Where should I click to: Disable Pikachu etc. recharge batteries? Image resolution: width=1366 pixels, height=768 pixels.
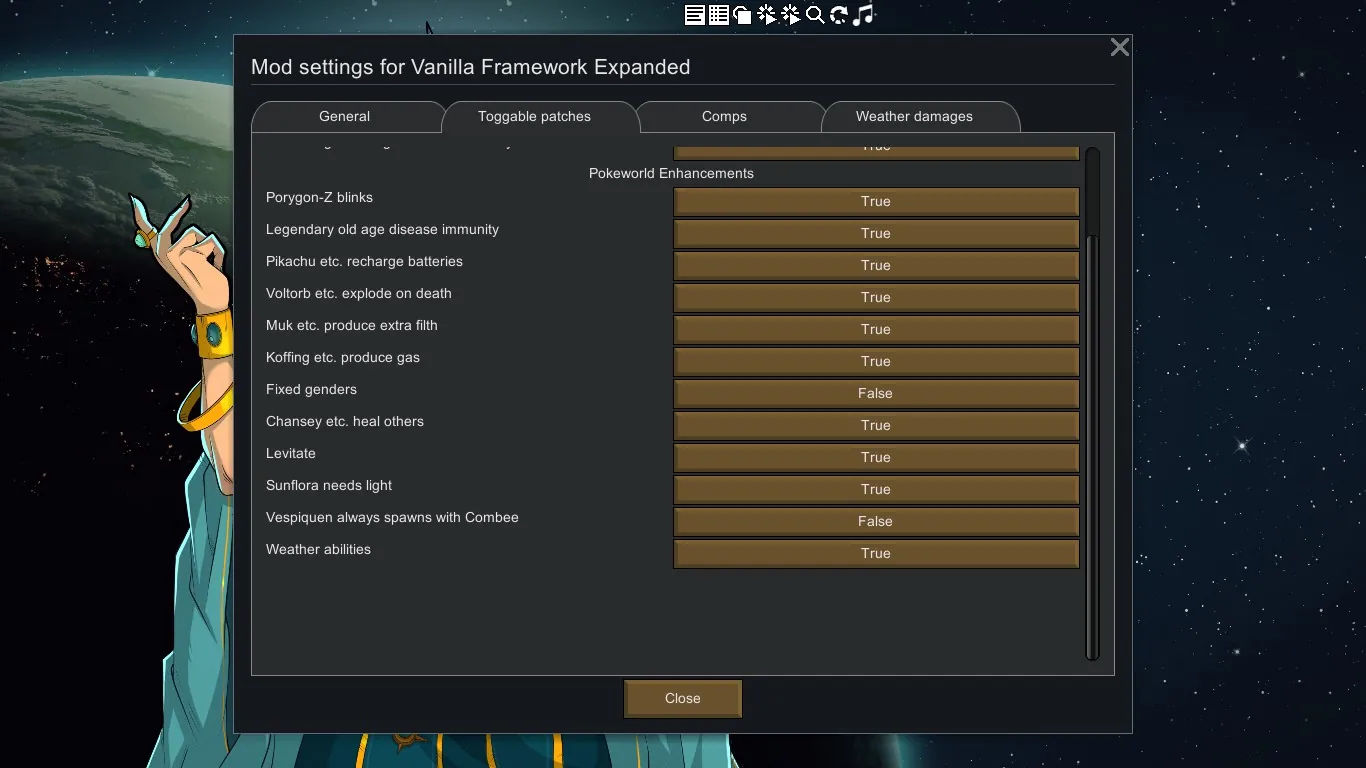point(875,265)
